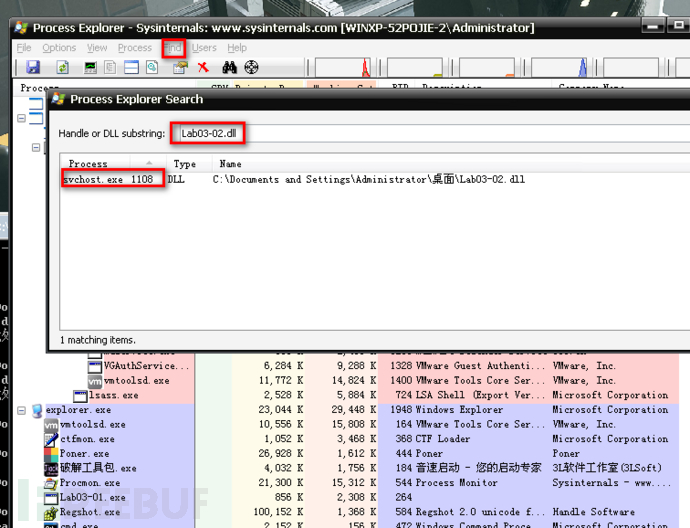Open the Options menu
Screen dimensions: 690x528
point(59,48)
